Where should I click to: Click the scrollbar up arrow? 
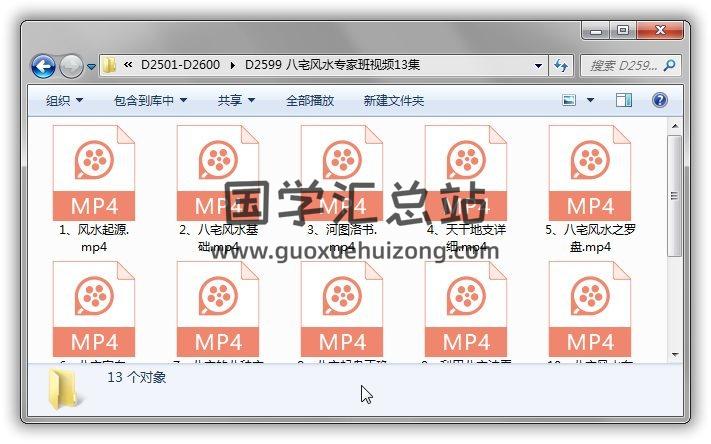pyautogui.click(x=675, y=126)
